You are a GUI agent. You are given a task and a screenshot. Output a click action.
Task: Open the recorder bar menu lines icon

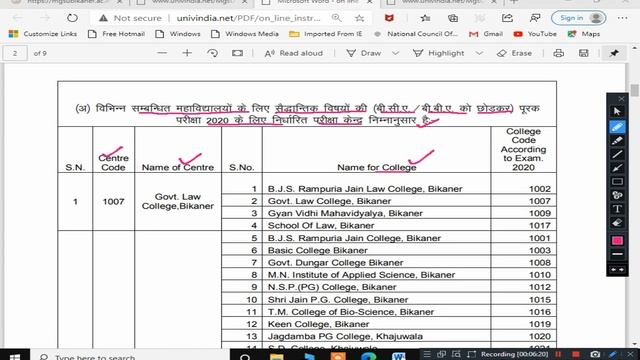click(x=427, y=354)
